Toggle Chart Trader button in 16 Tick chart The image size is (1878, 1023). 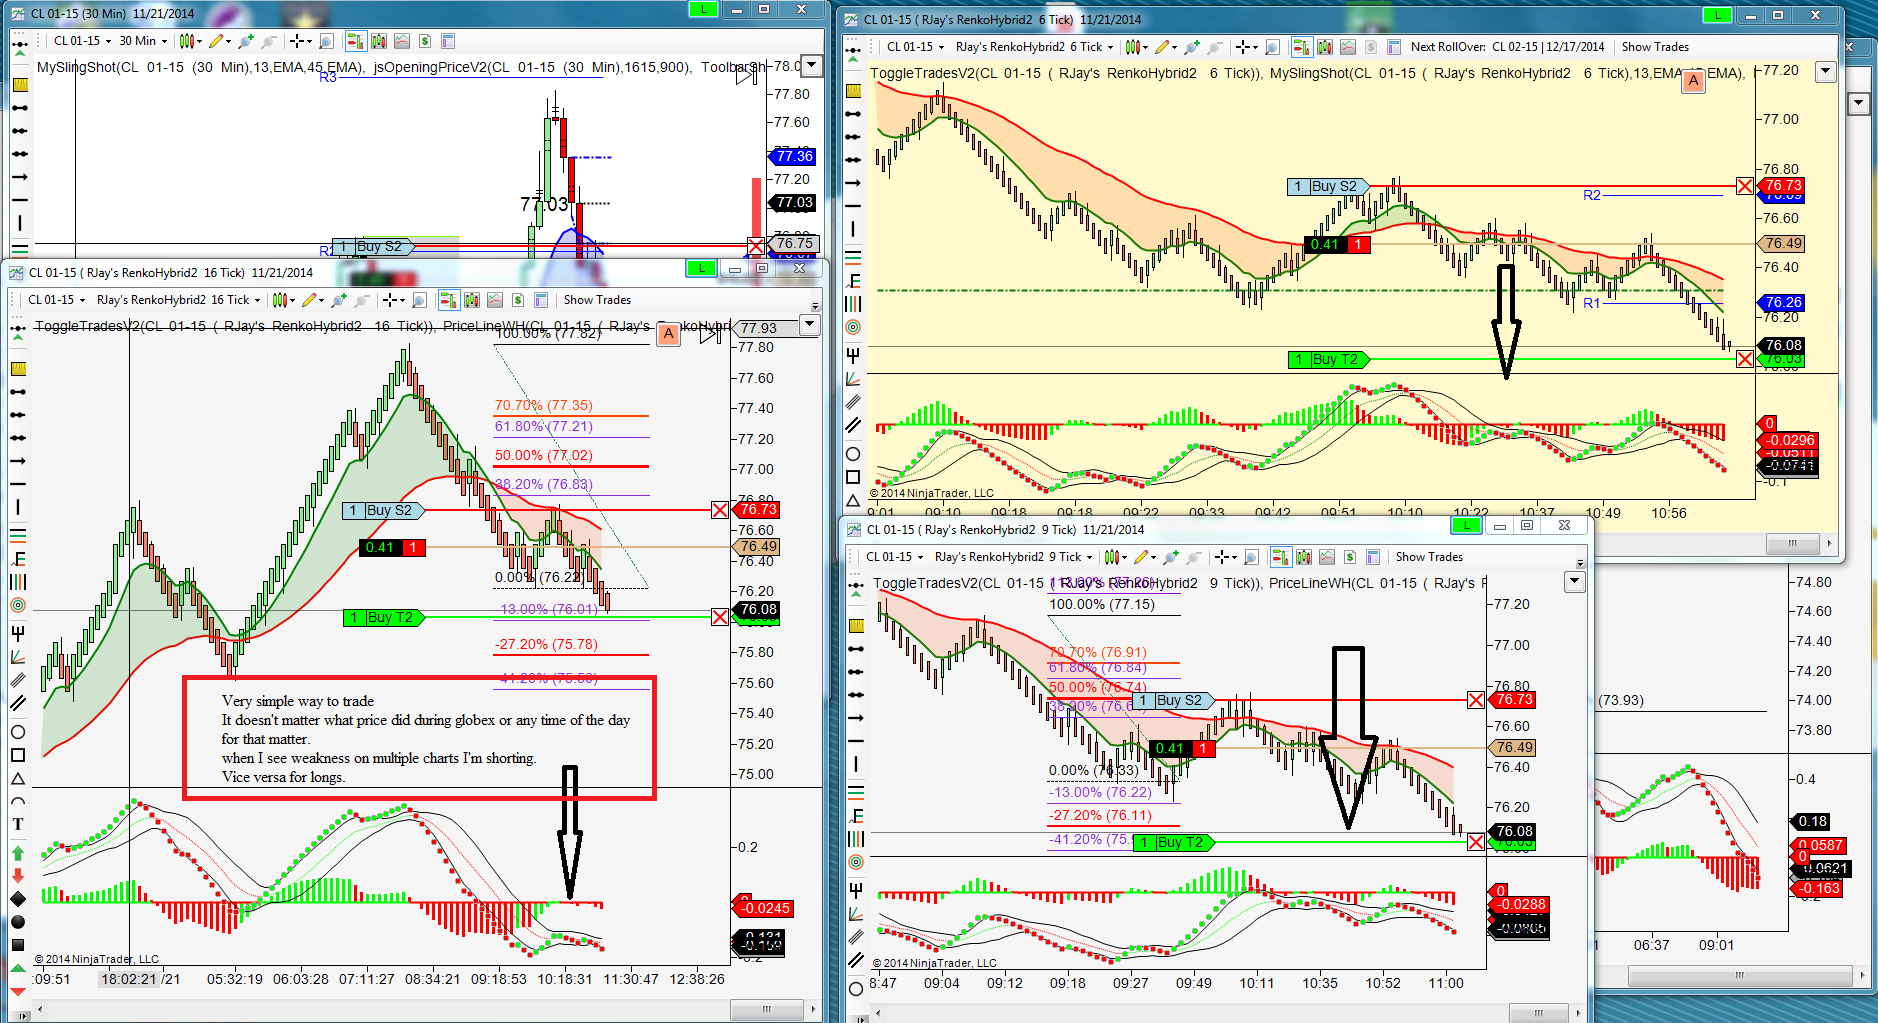click(x=448, y=300)
